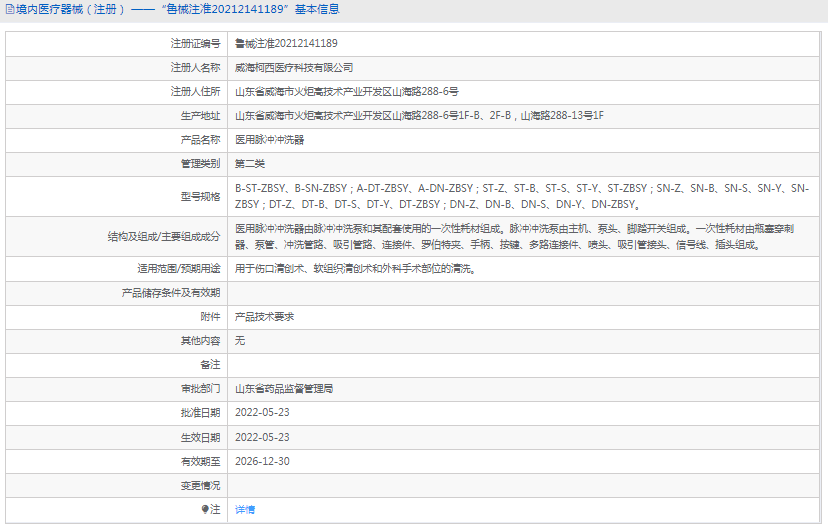828x529 pixels.
Task: Click production address value with 288-13号1F
Action: (x=419, y=116)
